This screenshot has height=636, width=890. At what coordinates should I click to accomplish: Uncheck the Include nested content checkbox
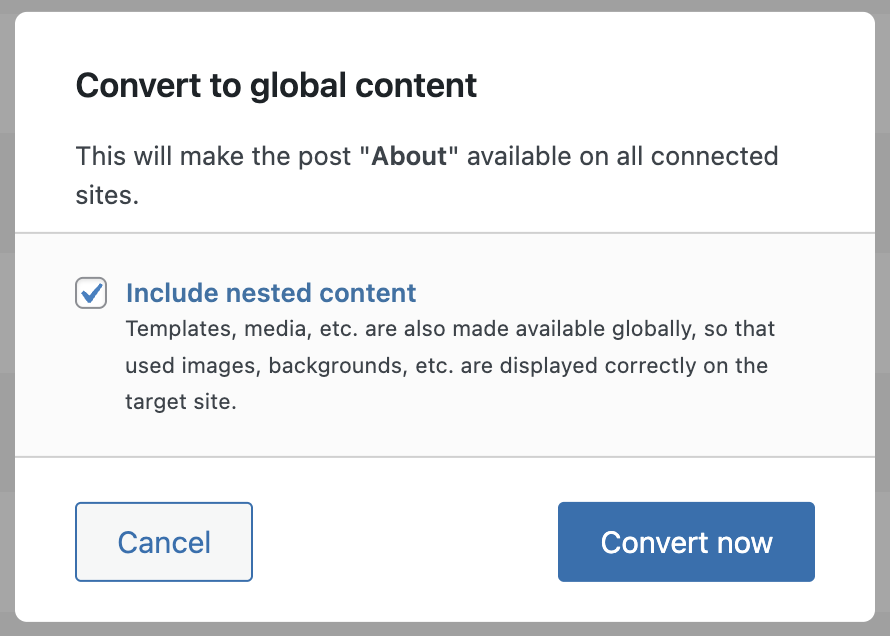coord(91,294)
